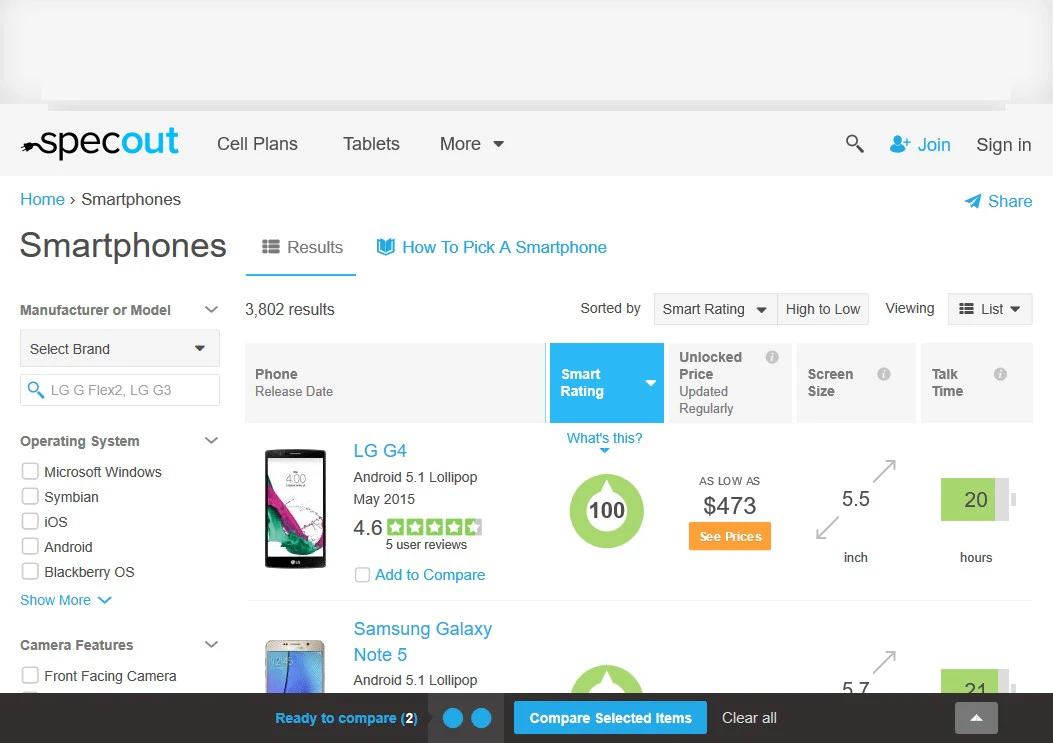Viewport: 1053px width, 743px height.
Task: Check the Symbian checkbox
Action: pos(30,496)
